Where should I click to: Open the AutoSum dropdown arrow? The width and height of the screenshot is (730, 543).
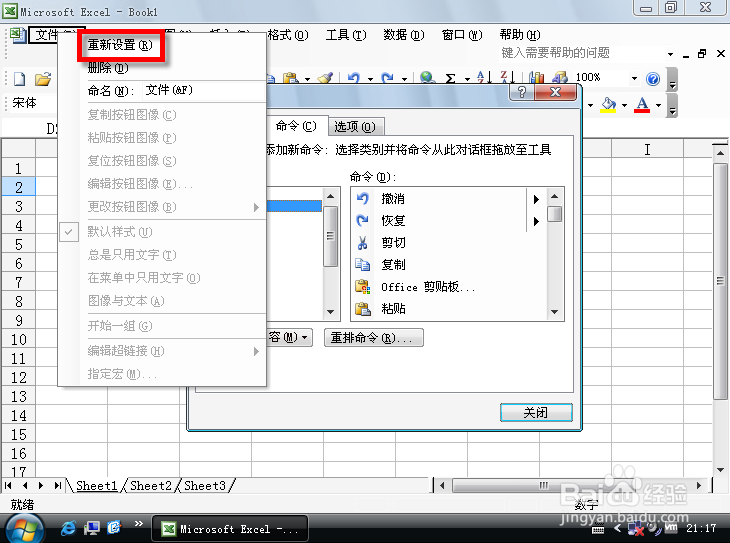click(x=467, y=79)
